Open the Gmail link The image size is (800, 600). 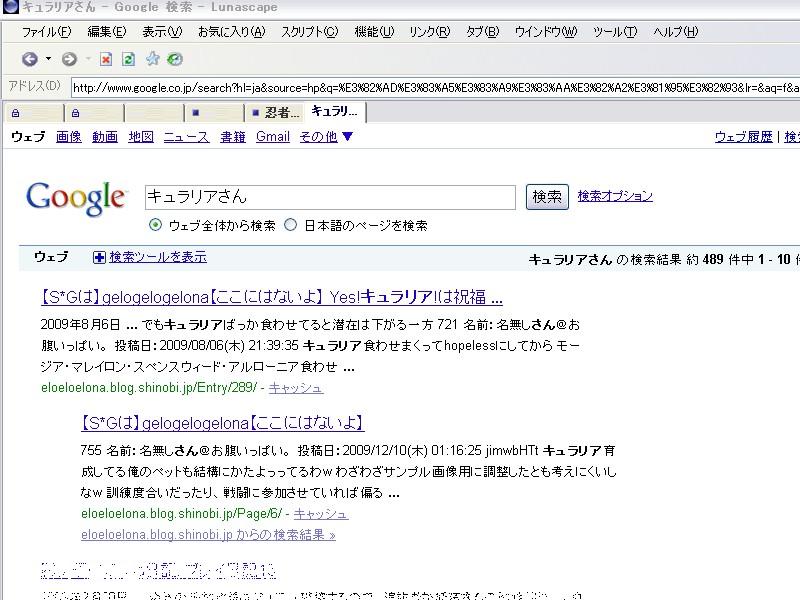[x=273, y=137]
